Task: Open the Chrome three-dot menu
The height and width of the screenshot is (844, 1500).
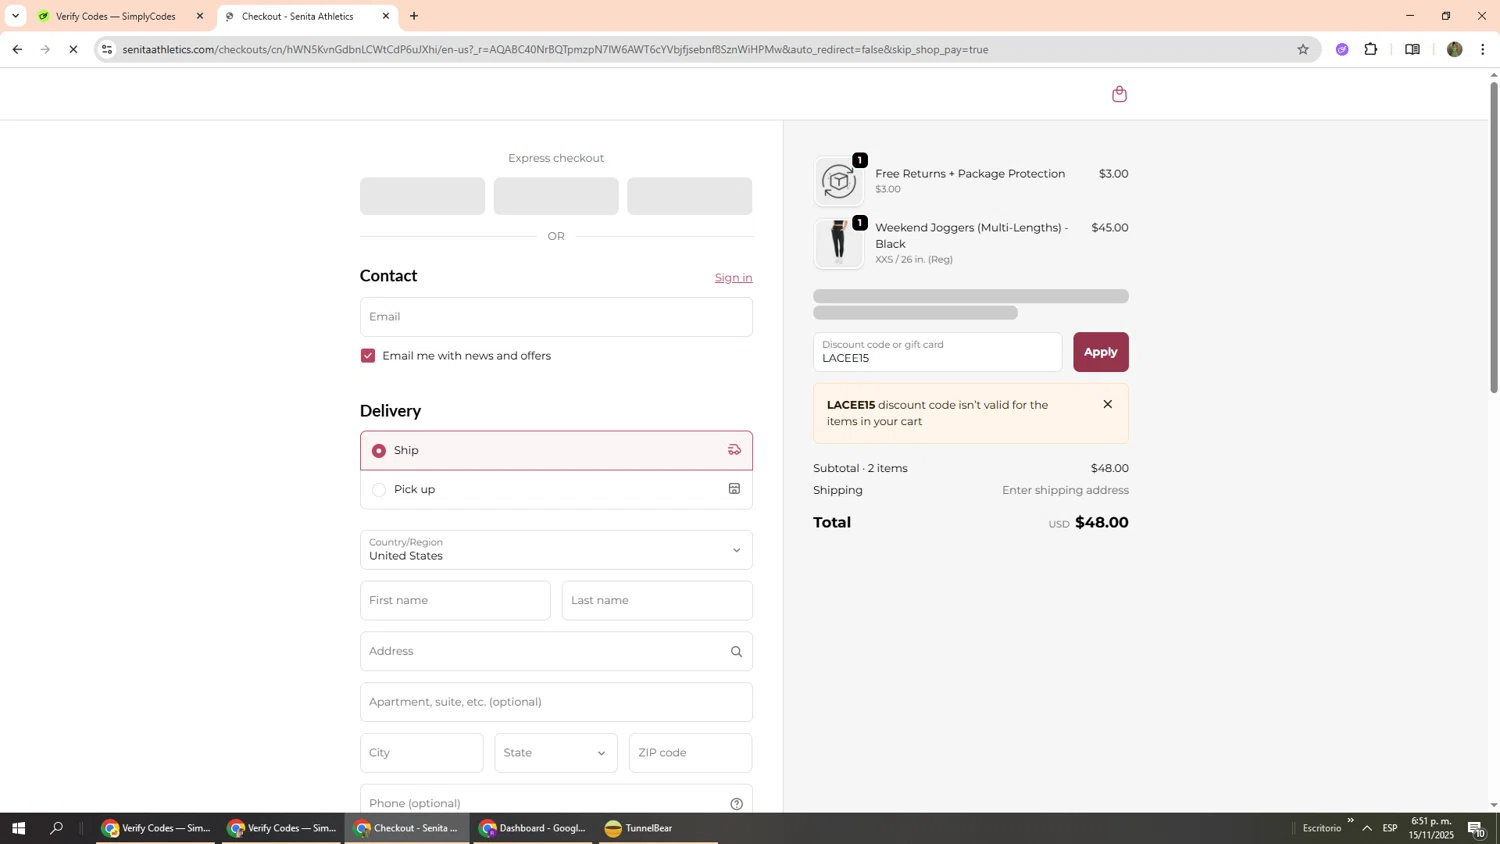Action: 1483,49
